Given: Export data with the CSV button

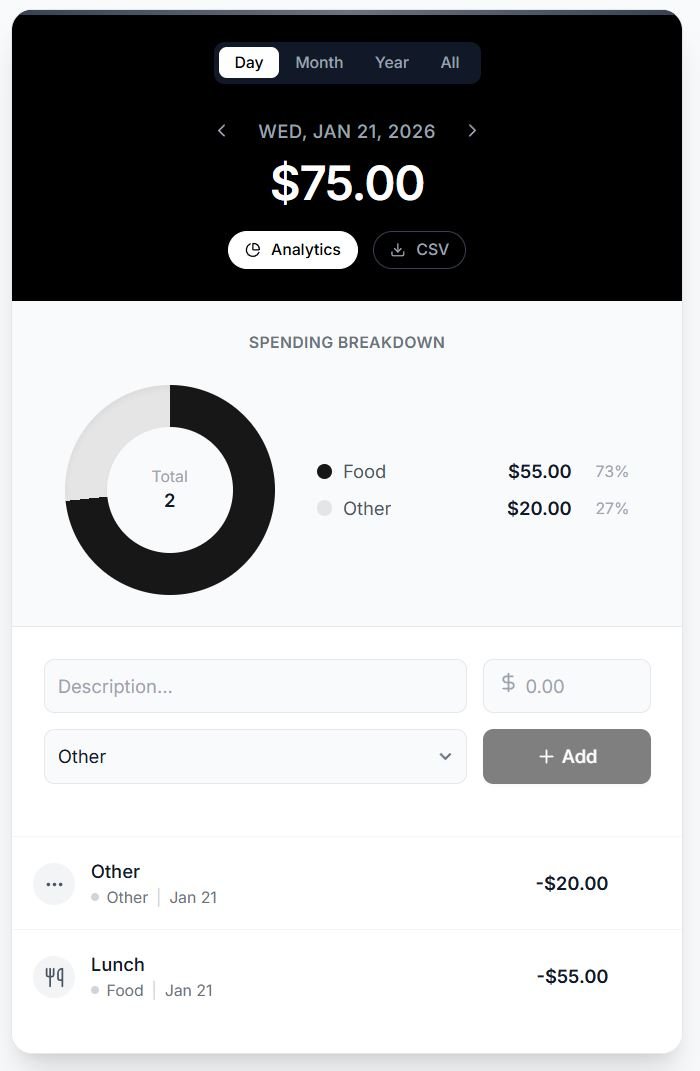Looking at the screenshot, I should click(x=420, y=250).
